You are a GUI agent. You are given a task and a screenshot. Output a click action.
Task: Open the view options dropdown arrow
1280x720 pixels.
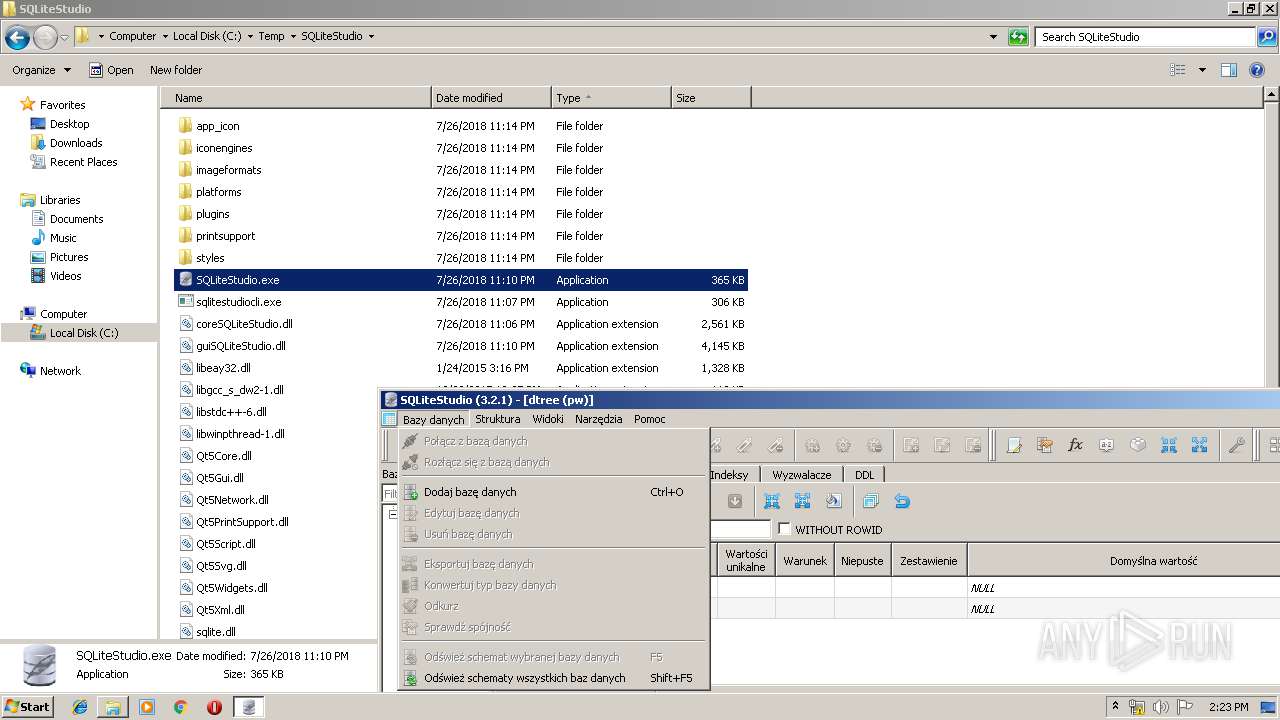(1202, 70)
